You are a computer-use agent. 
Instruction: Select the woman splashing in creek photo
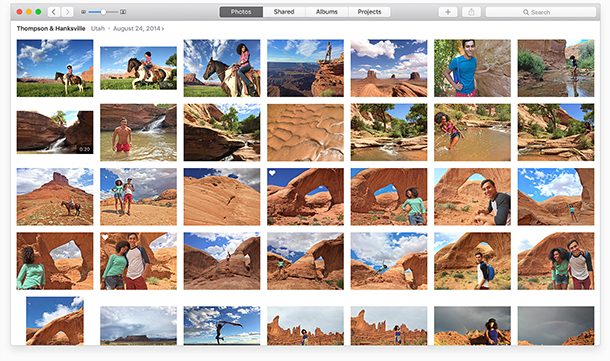pyautogui.click(x=472, y=132)
